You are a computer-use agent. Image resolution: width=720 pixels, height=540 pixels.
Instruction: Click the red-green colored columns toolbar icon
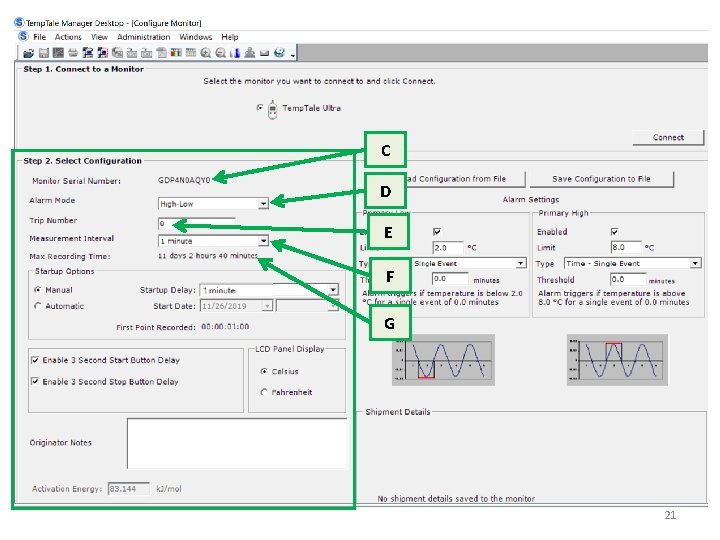(176, 53)
